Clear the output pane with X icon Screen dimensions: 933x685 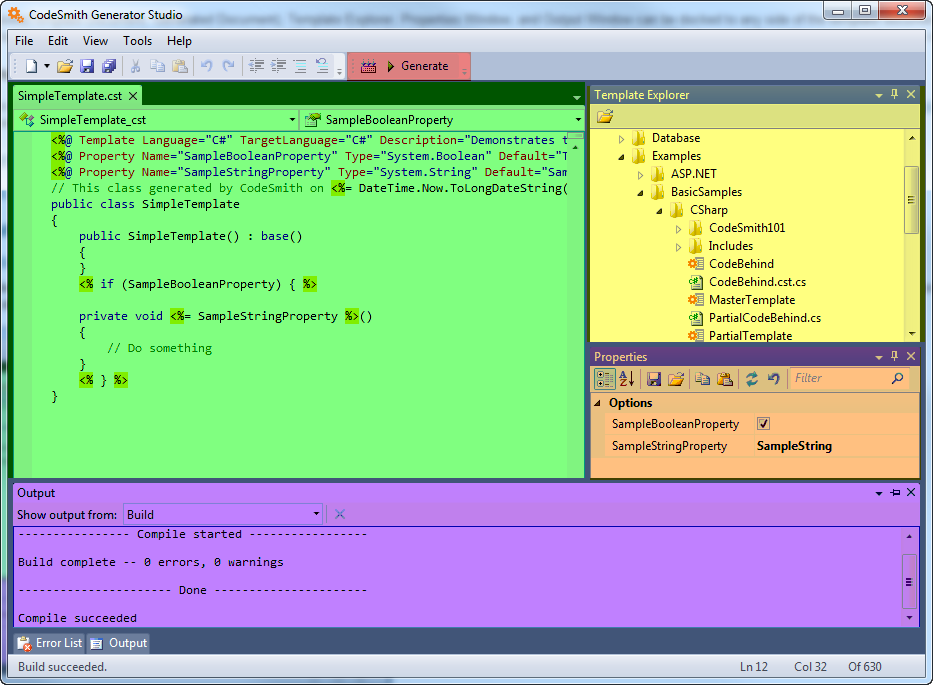340,514
